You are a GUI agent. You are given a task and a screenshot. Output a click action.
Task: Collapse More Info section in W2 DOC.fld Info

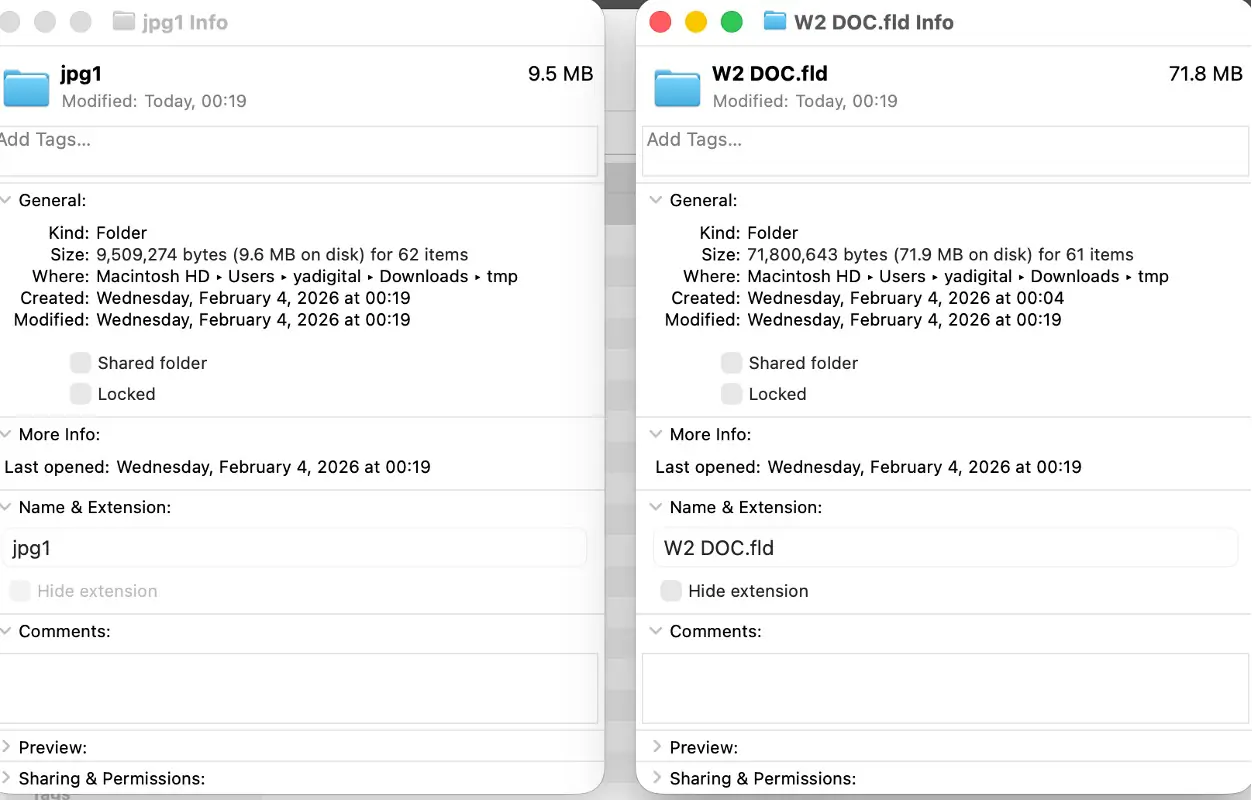656,434
